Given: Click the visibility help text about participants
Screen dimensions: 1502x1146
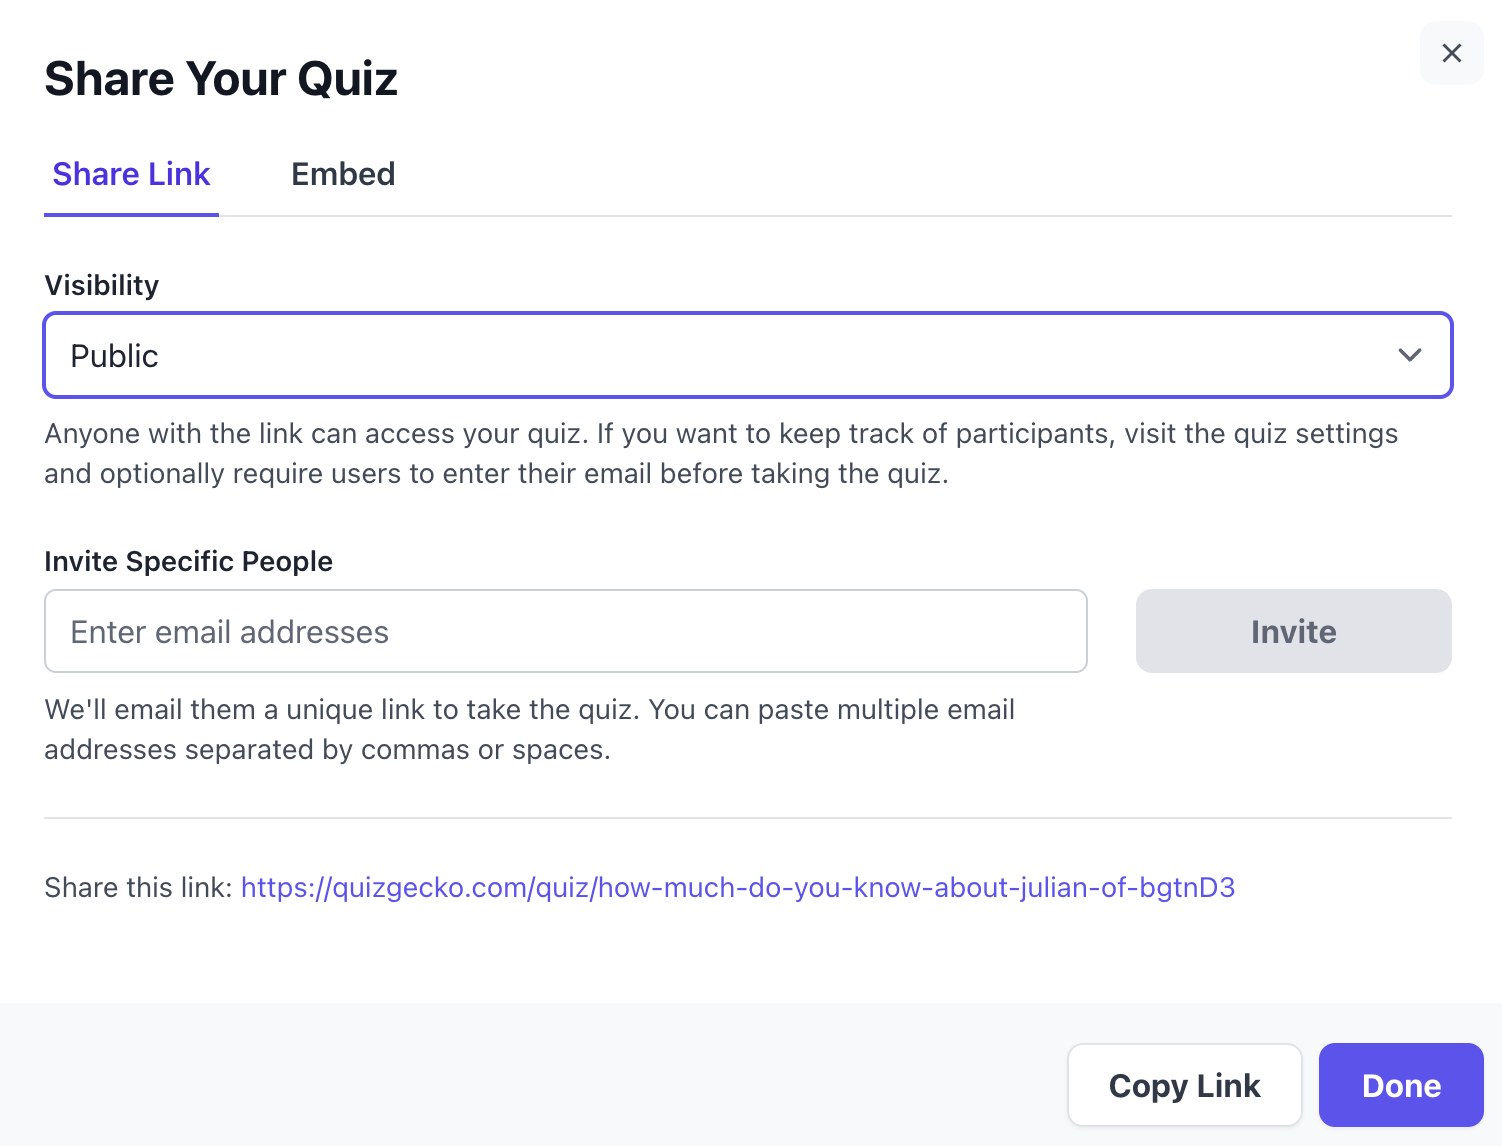Looking at the screenshot, I should (x=721, y=453).
